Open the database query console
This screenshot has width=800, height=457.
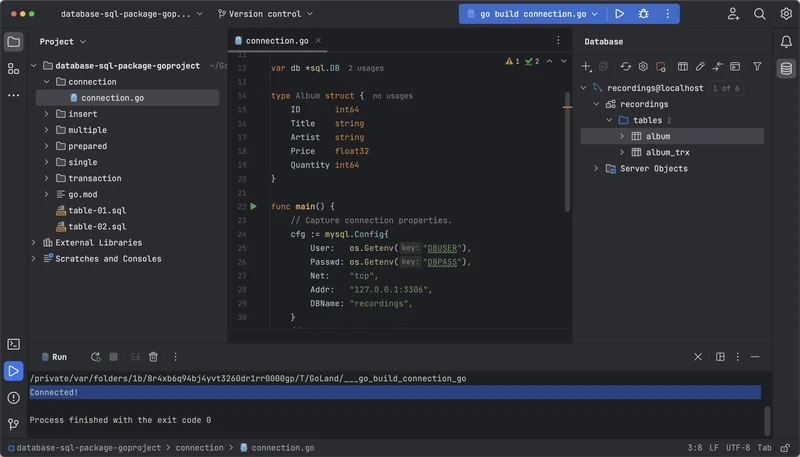734,67
